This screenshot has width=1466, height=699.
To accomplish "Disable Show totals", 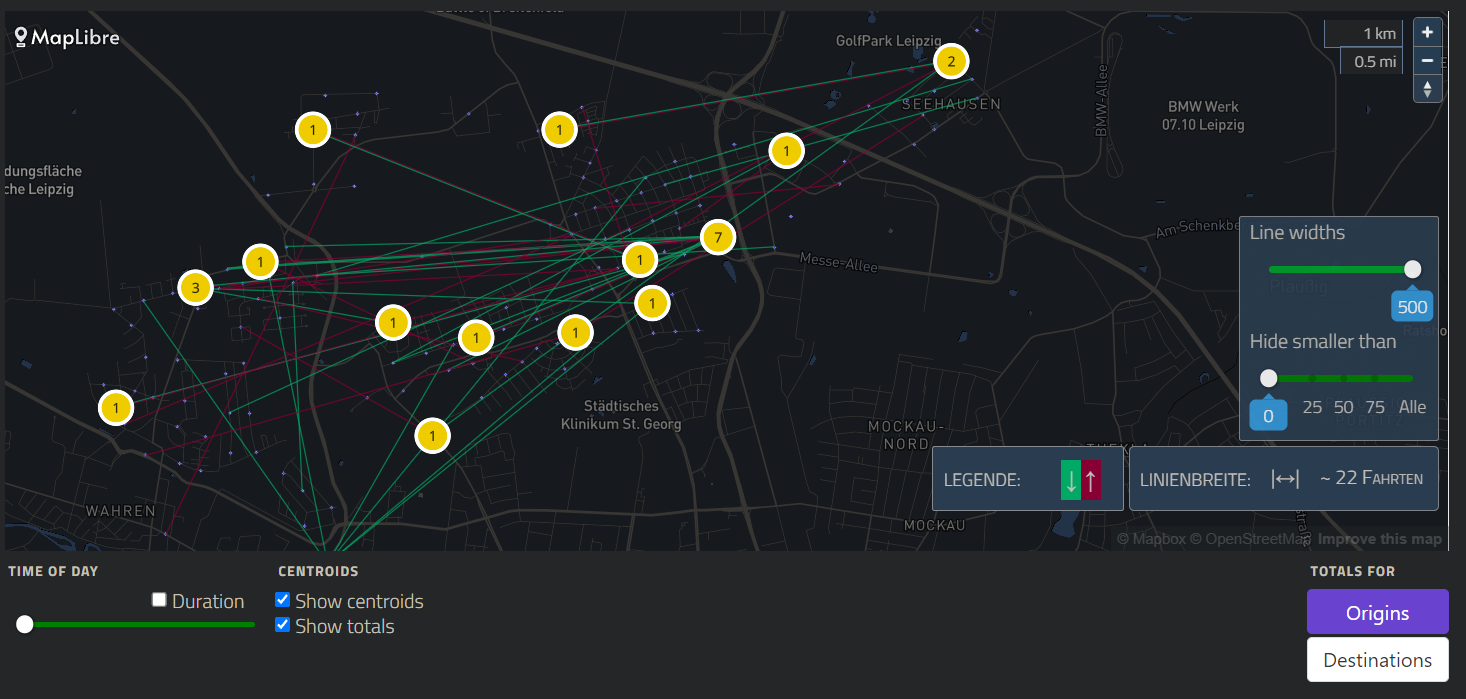I will (x=283, y=625).
